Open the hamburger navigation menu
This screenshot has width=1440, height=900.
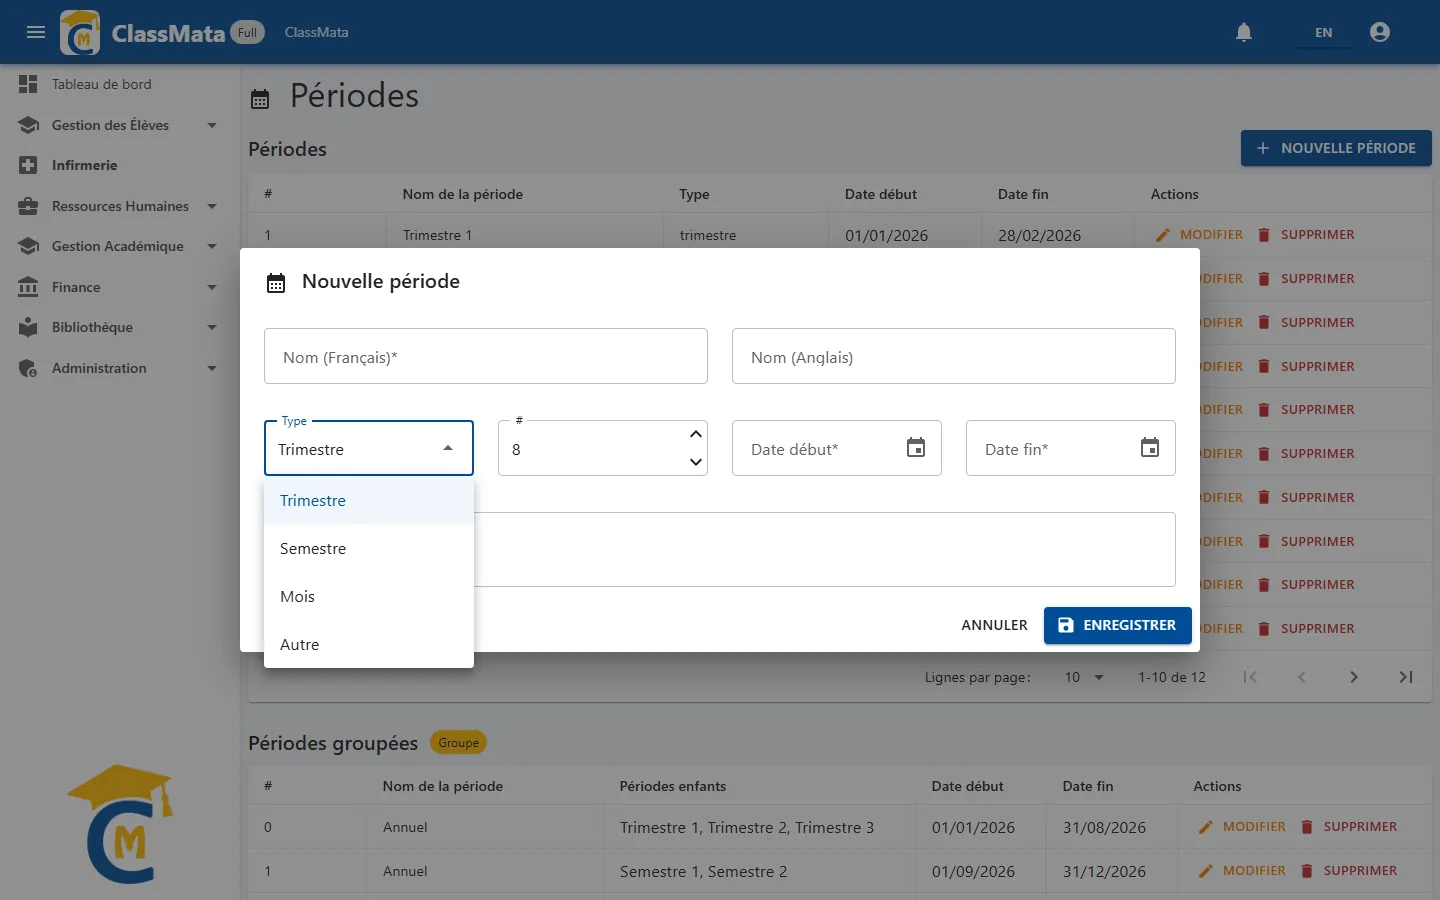point(36,32)
